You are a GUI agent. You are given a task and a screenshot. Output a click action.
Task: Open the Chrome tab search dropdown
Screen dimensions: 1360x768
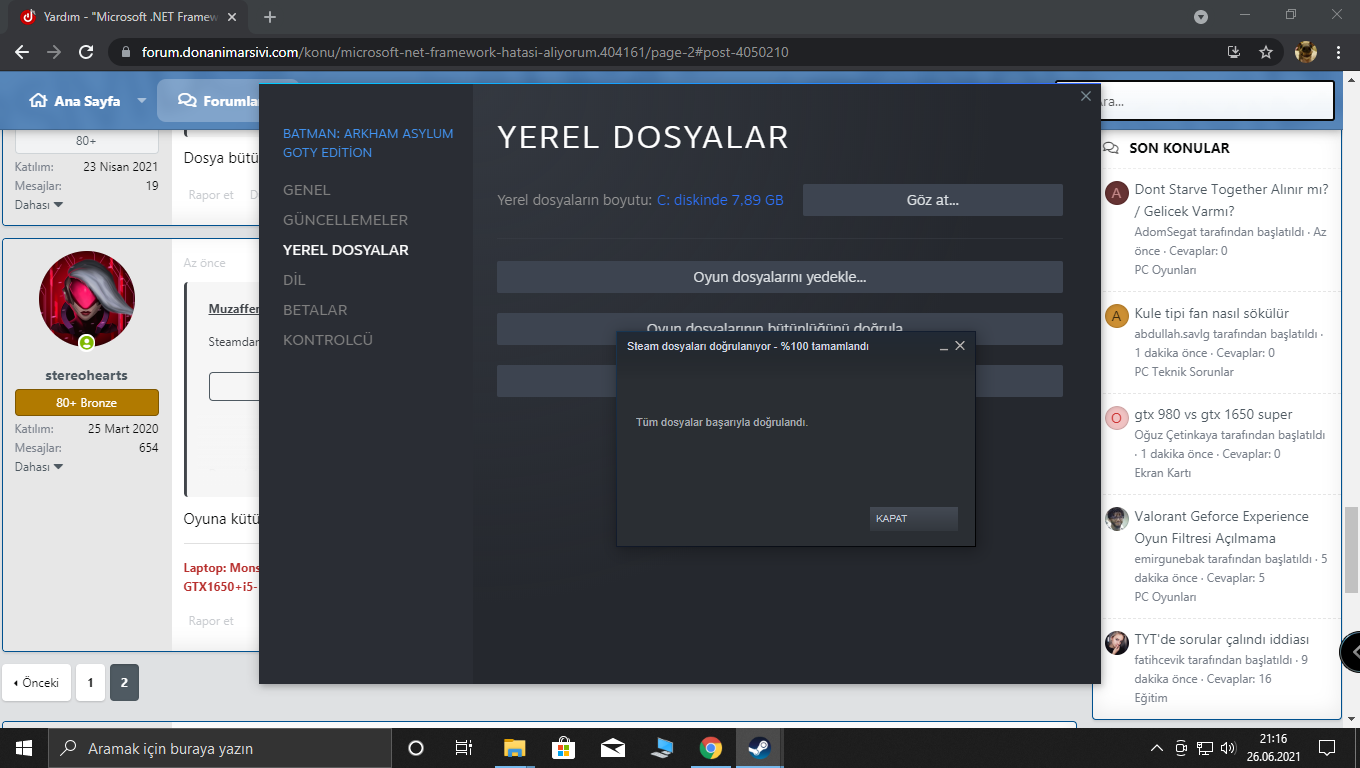[1201, 17]
